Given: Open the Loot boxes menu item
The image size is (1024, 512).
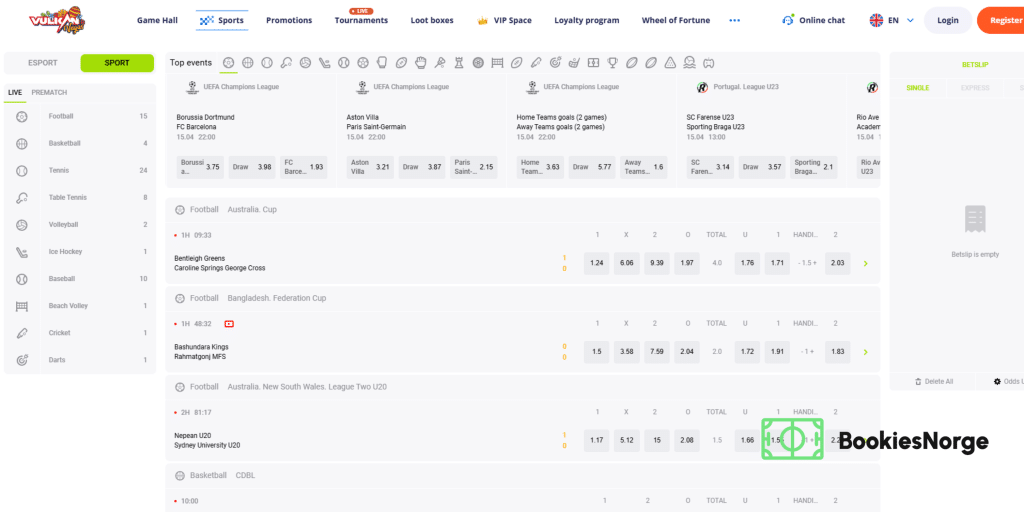Looking at the screenshot, I should click(x=432, y=20).
